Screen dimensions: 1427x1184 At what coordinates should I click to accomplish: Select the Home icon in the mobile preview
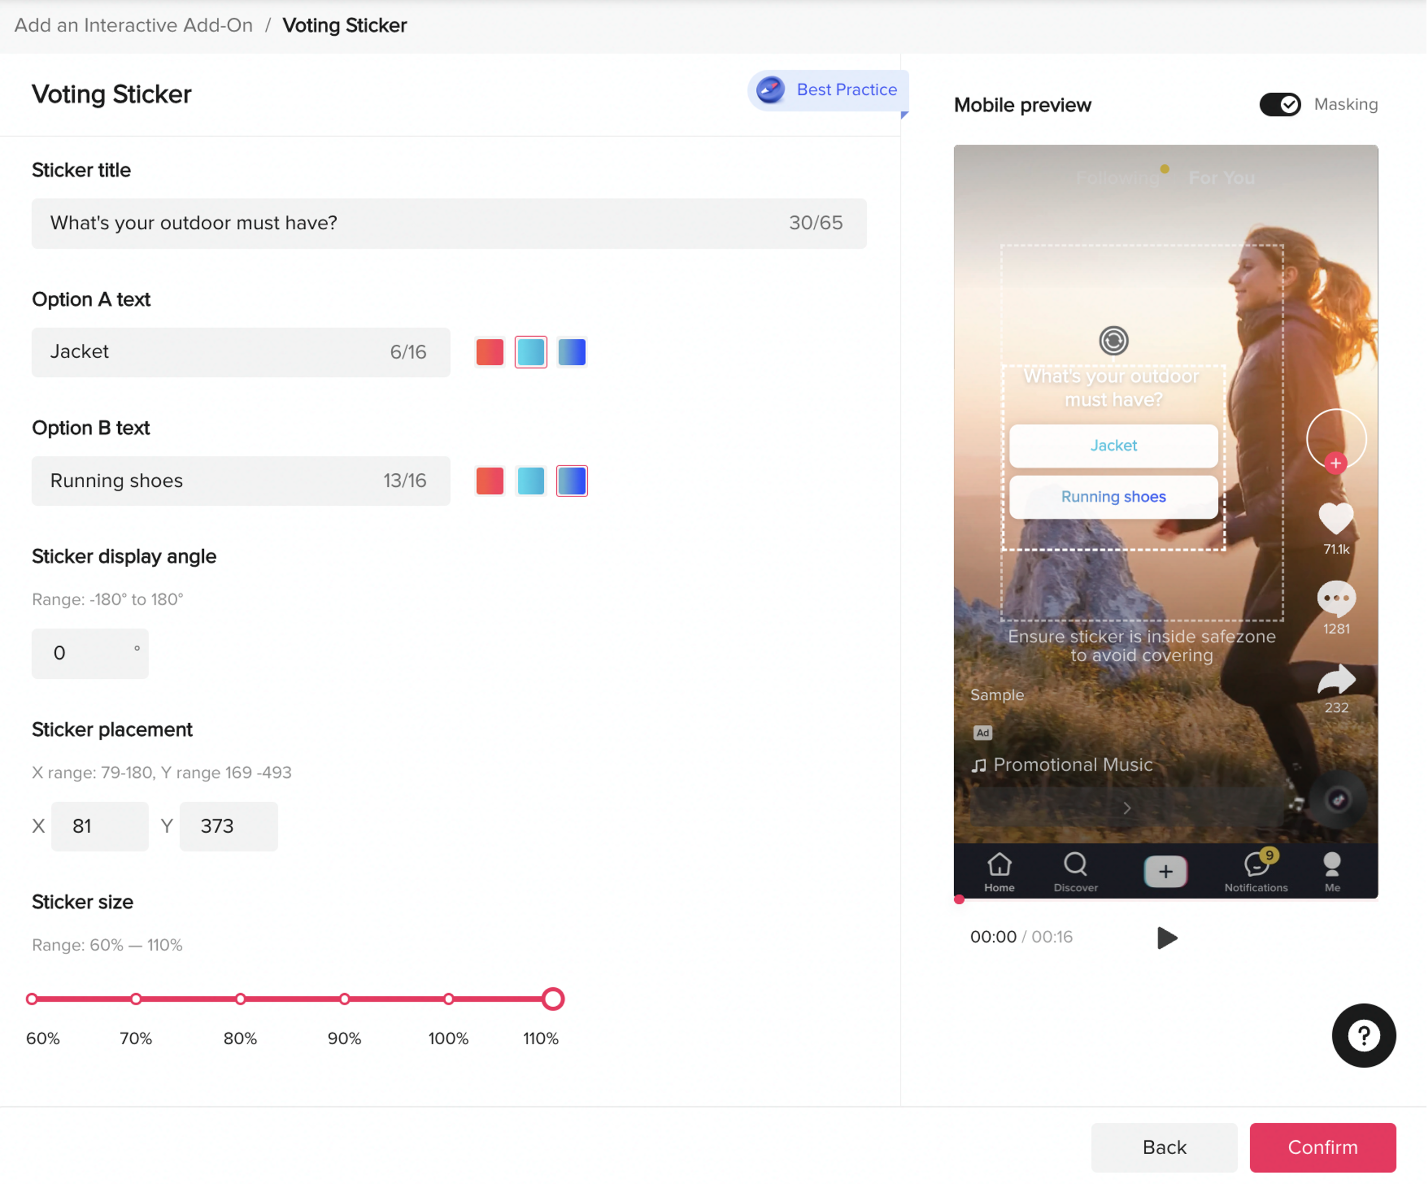coord(999,871)
